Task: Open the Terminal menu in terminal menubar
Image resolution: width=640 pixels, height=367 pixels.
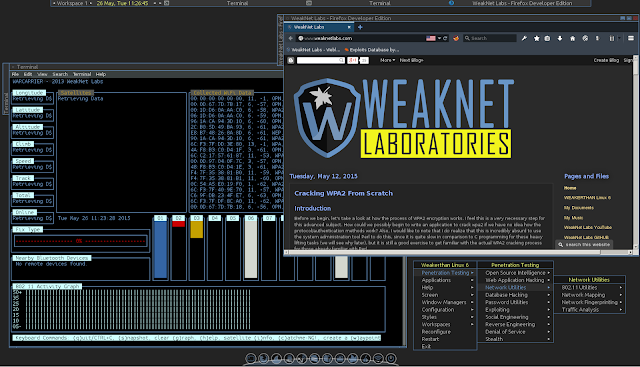Action: pos(82,74)
